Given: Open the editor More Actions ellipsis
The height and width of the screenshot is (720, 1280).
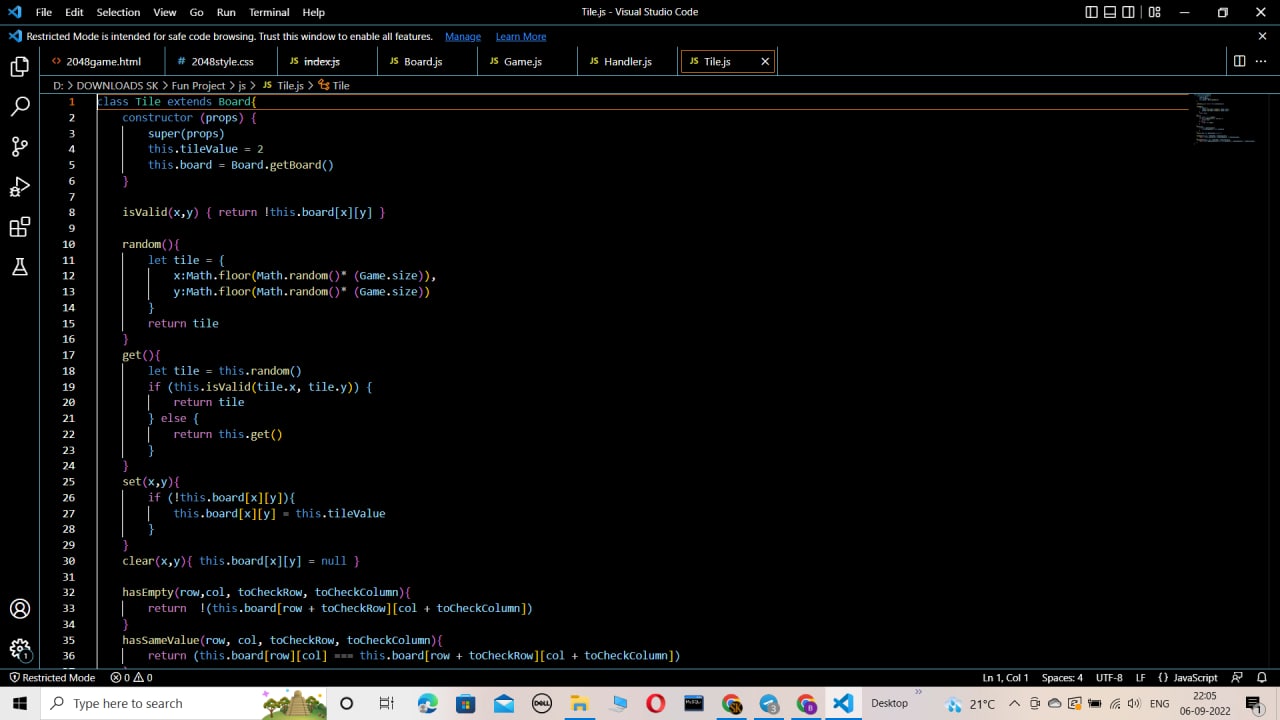Looking at the screenshot, I should (x=1261, y=61).
